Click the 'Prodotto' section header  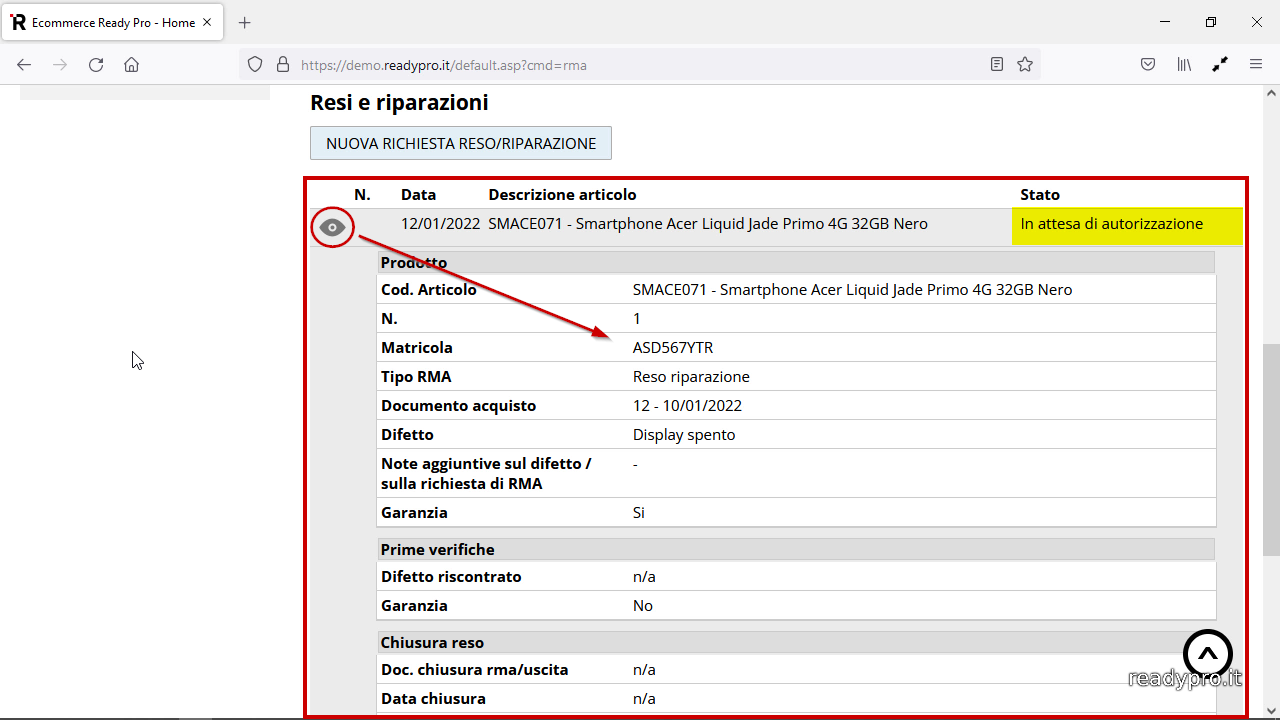(796, 262)
